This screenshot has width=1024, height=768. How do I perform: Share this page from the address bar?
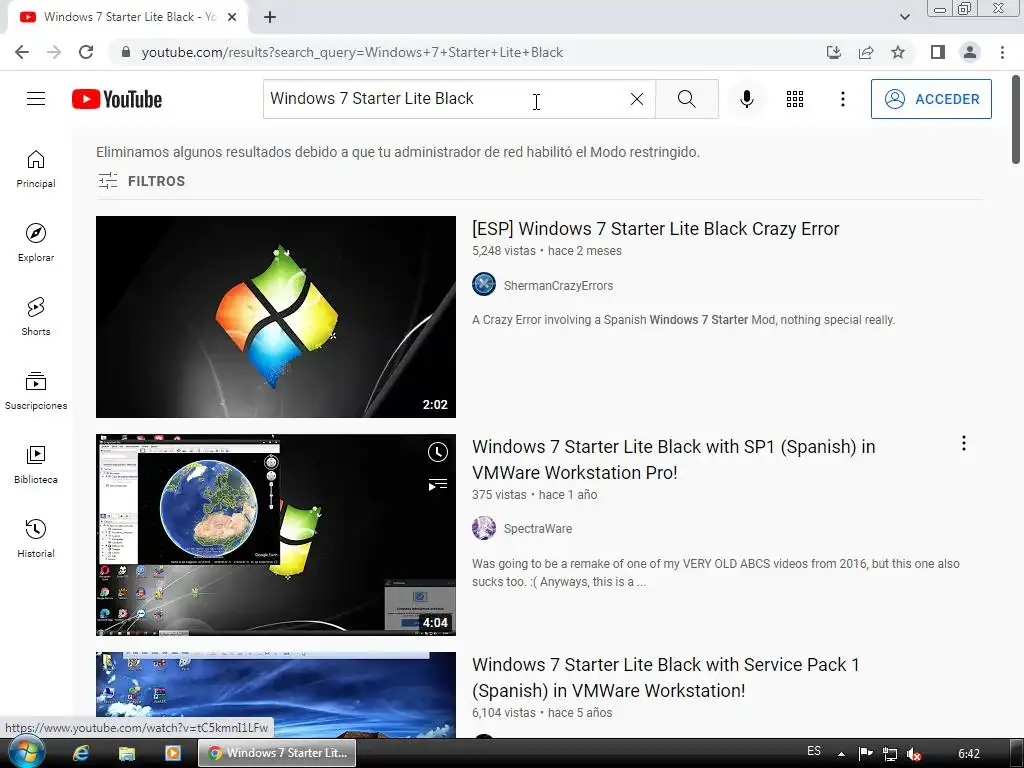(866, 52)
